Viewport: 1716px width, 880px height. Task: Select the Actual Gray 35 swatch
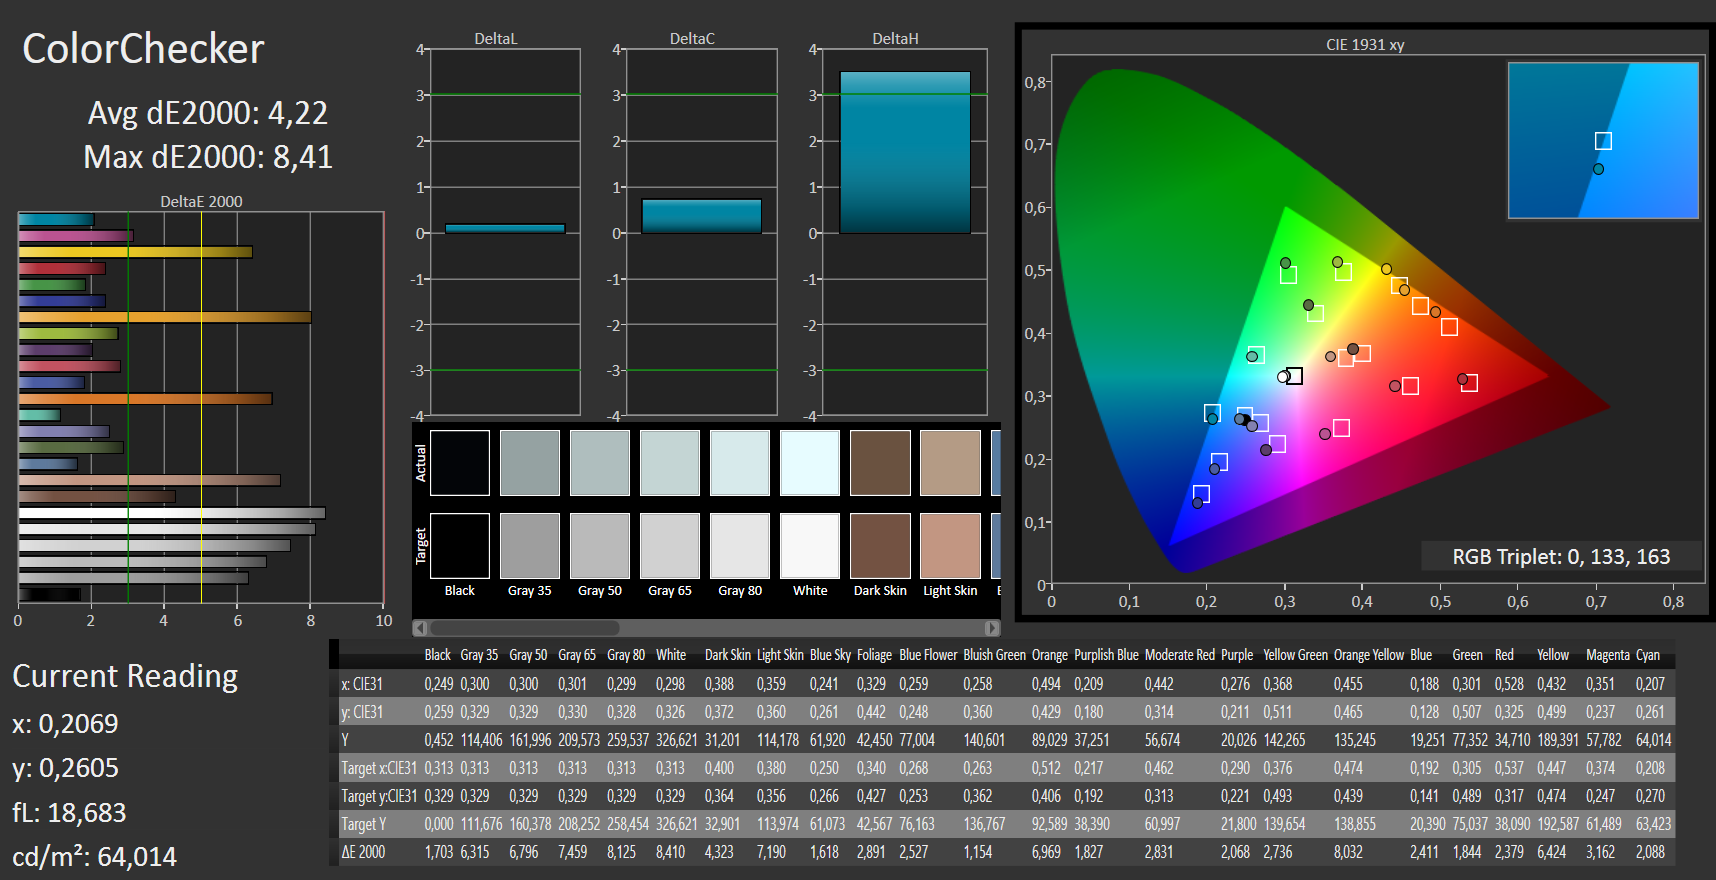point(530,463)
